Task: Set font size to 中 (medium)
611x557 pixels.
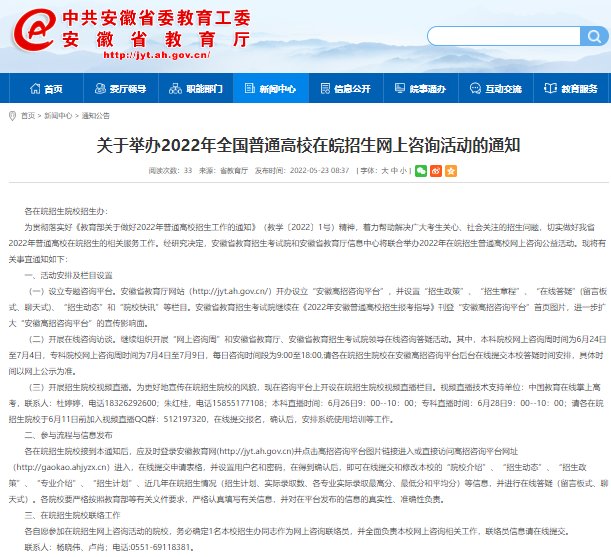Action: tap(393, 171)
